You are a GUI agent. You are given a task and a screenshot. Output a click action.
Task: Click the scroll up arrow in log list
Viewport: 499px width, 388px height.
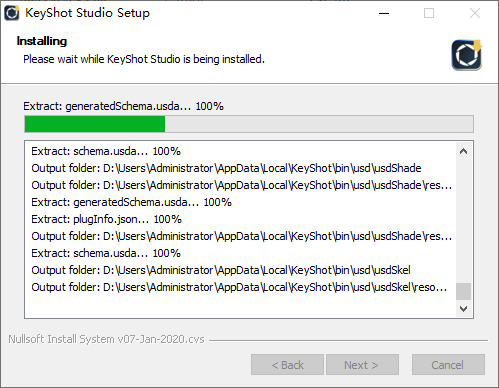click(463, 151)
